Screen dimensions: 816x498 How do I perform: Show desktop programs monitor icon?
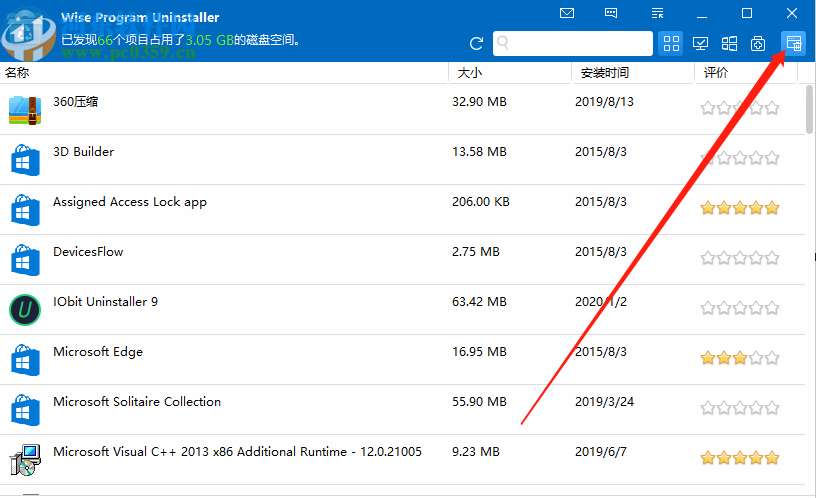700,43
